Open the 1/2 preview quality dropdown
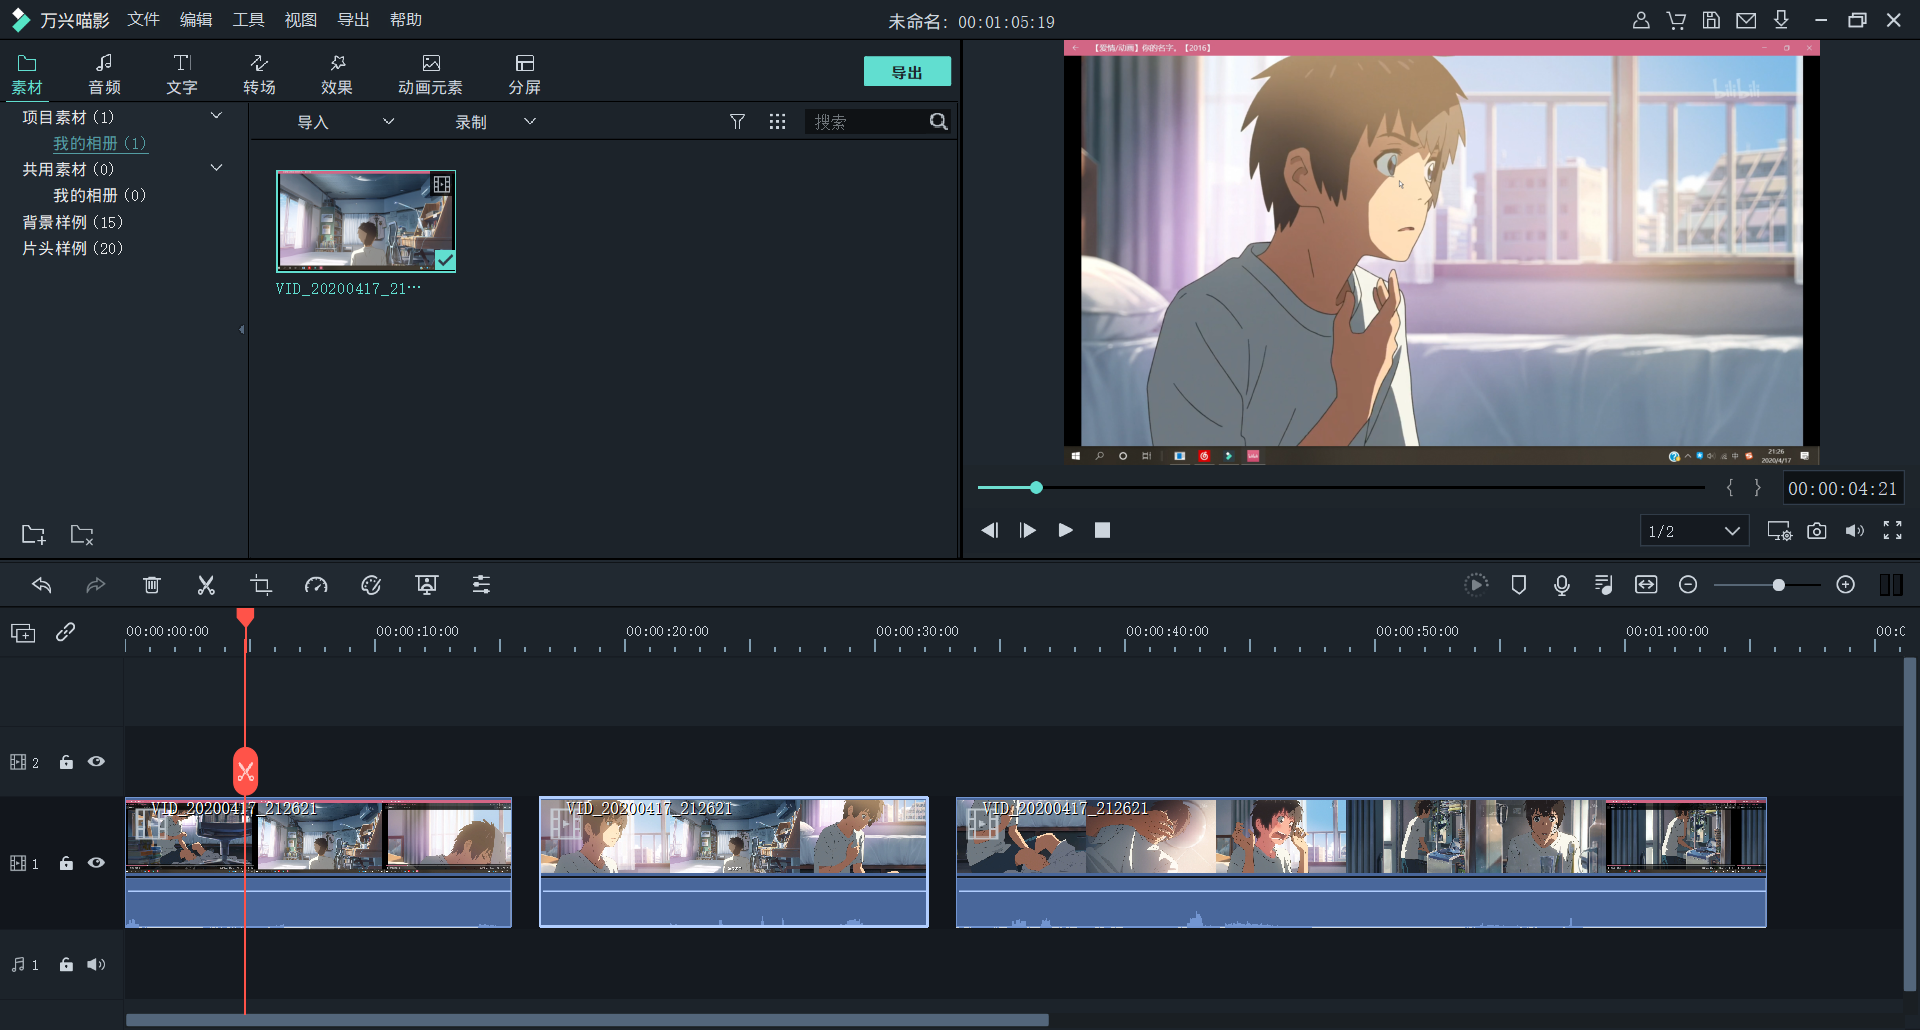Screen dimensions: 1920x1030 coord(1694,531)
